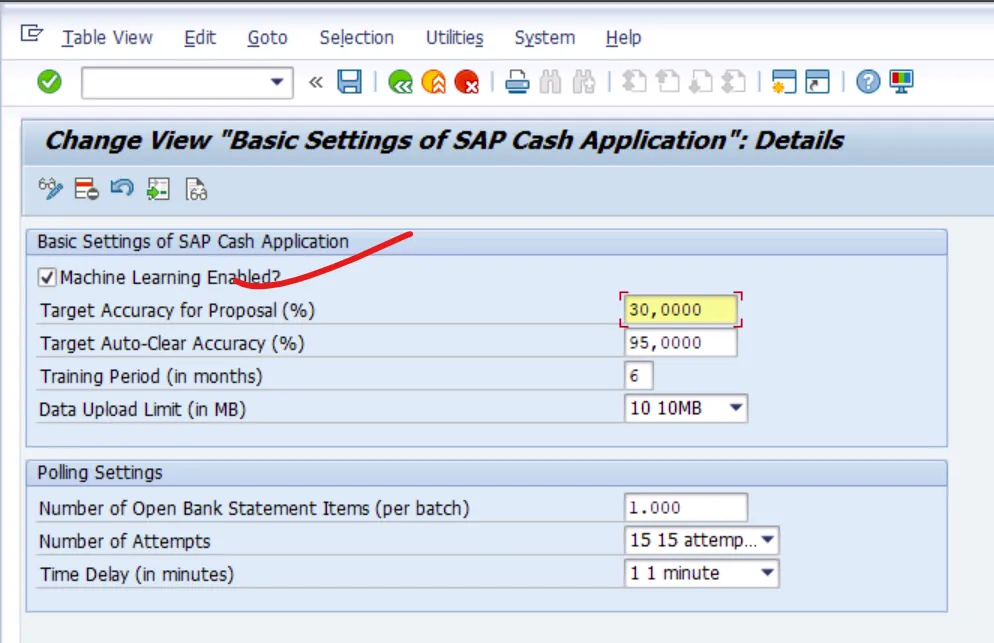Expand the Data Upload Limit dropdown
This screenshot has height=643, width=994.
click(x=736, y=408)
